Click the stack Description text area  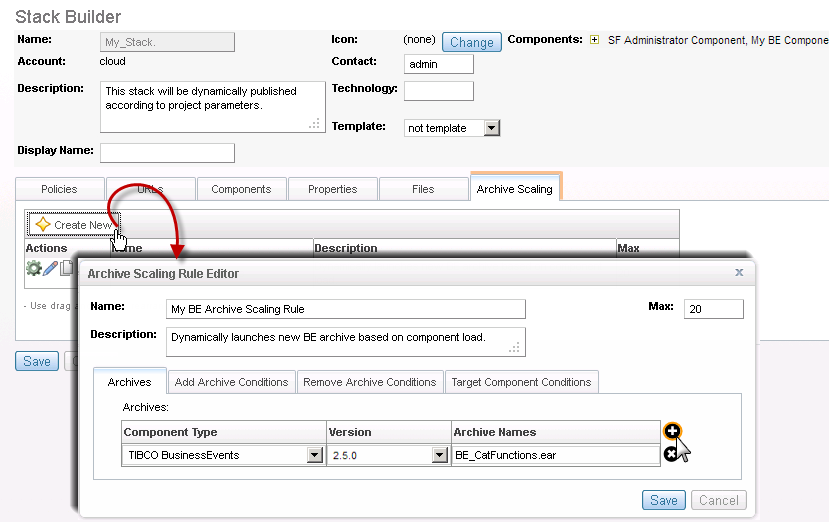(213, 107)
